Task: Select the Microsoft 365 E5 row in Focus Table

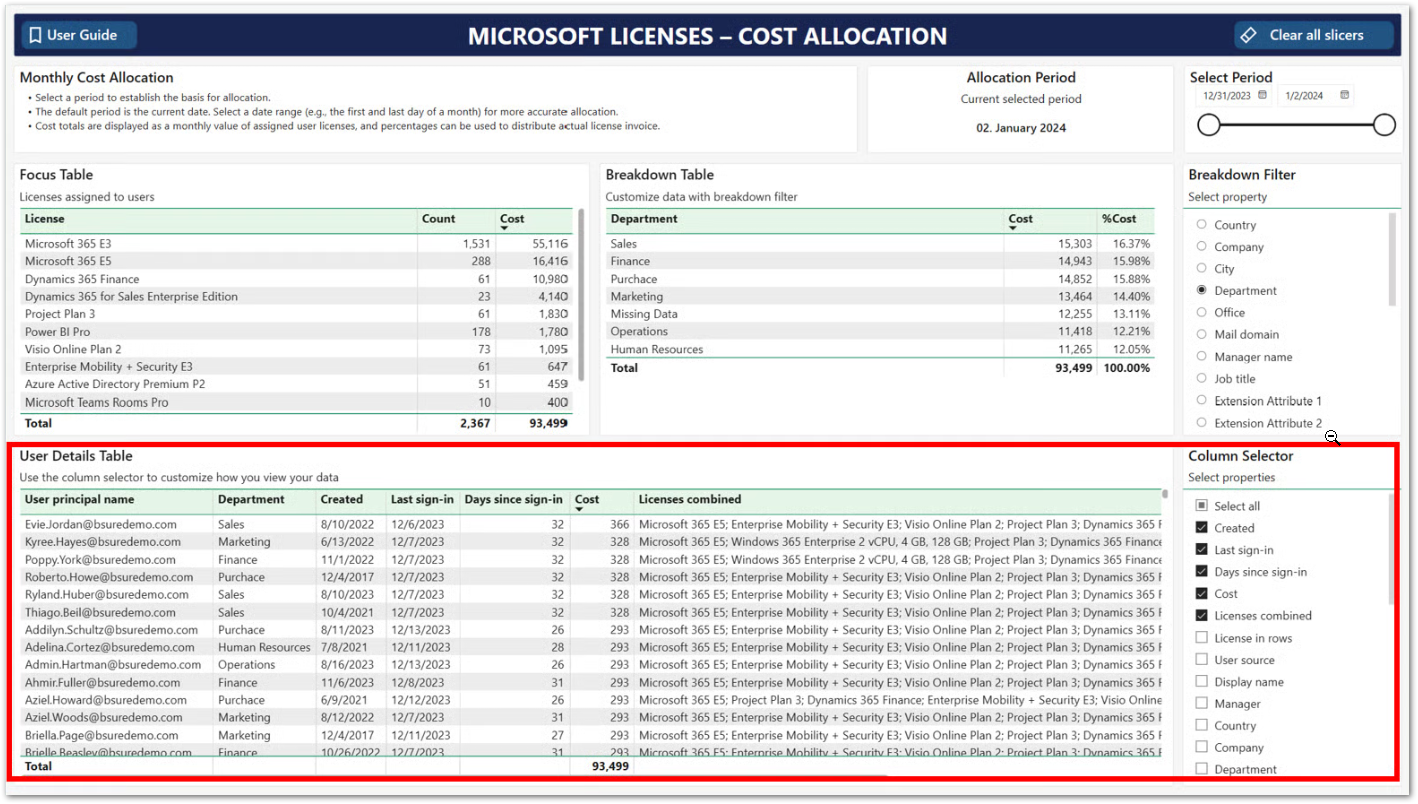Action: pos(68,261)
